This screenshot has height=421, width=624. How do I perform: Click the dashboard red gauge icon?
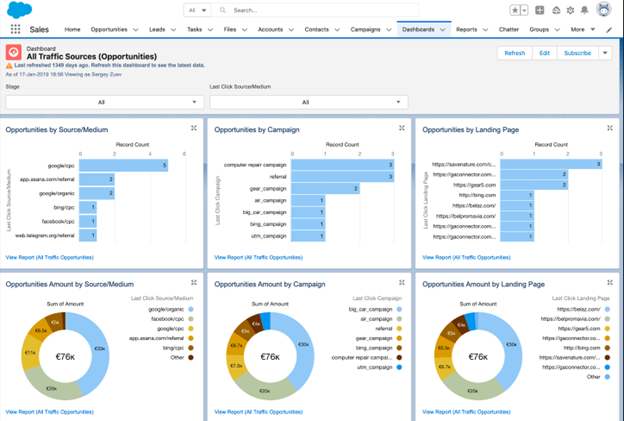14,52
